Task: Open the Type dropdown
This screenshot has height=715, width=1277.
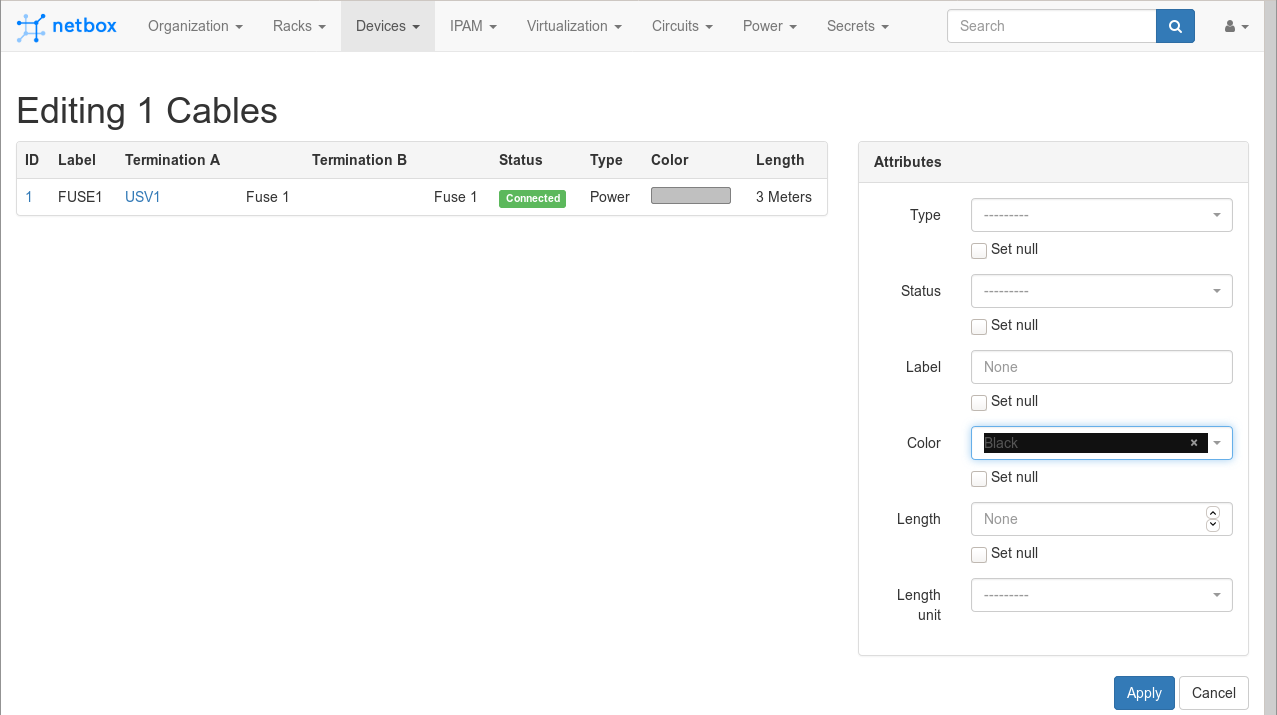Action: 1101,215
